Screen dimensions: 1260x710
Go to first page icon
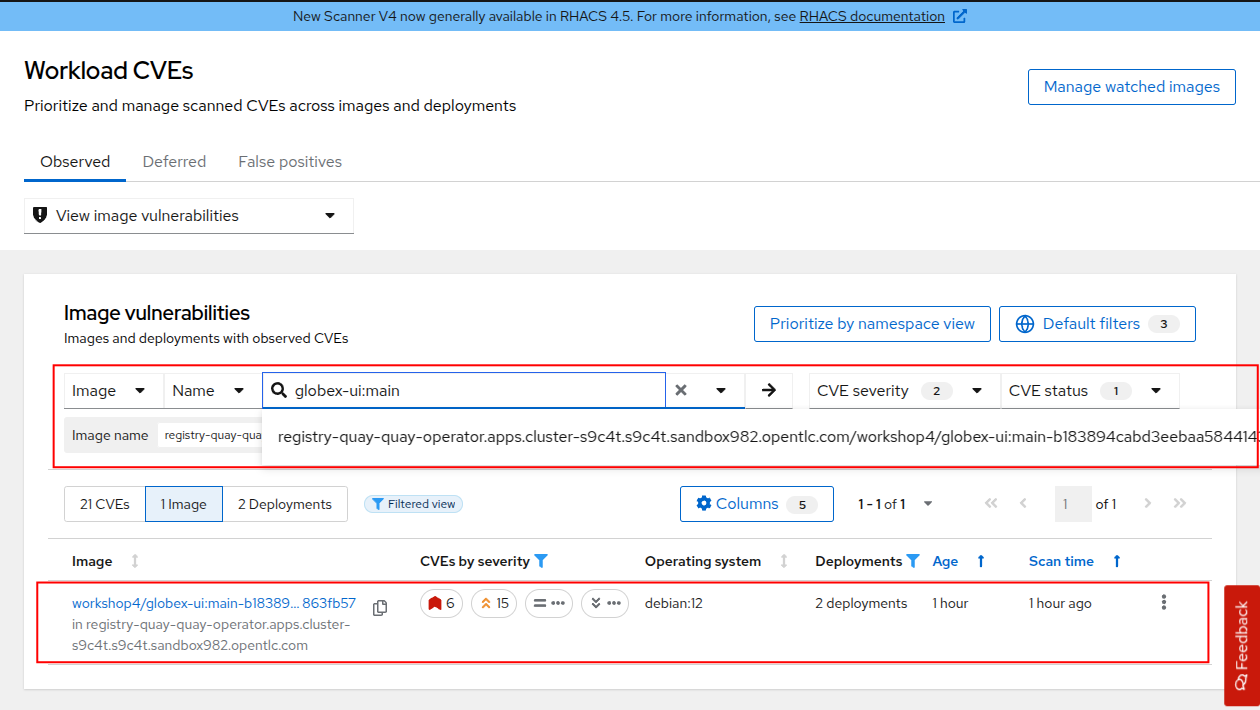pos(991,504)
